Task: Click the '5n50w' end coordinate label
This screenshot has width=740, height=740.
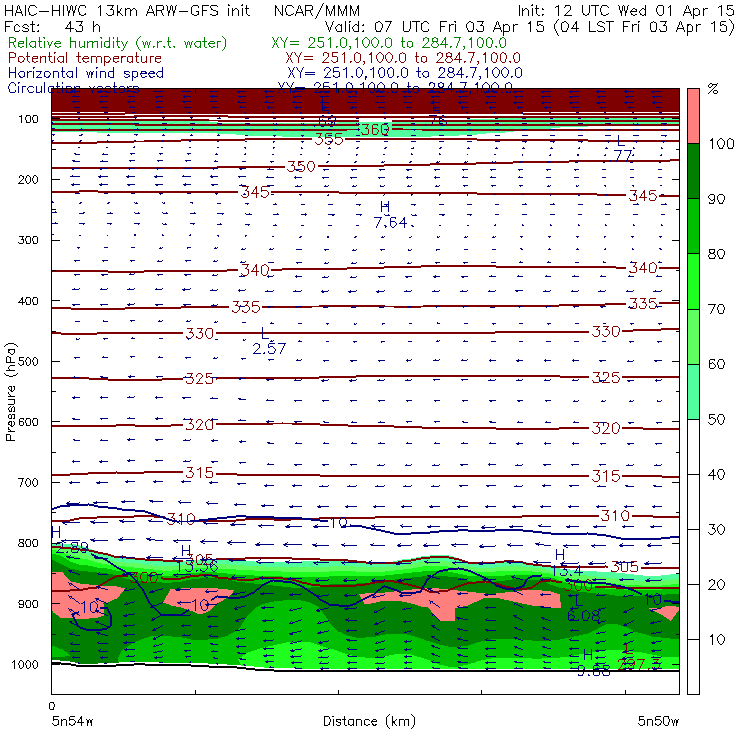Action: point(658,721)
